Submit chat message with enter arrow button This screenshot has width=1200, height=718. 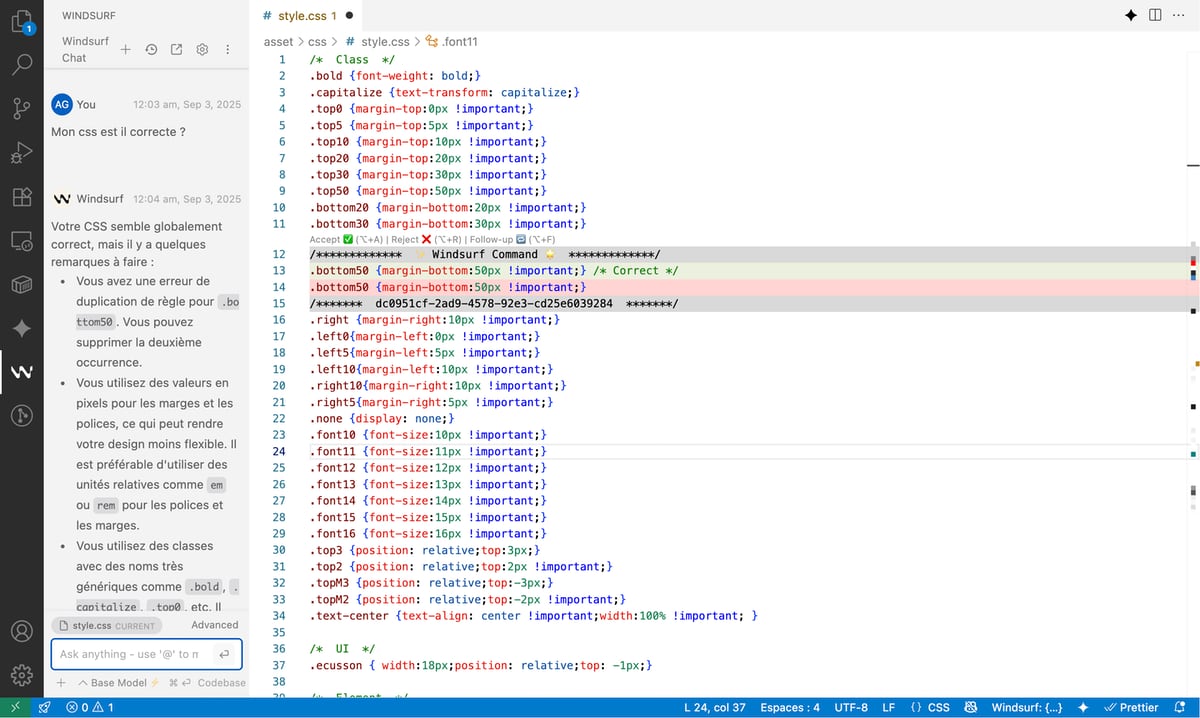(x=224, y=654)
